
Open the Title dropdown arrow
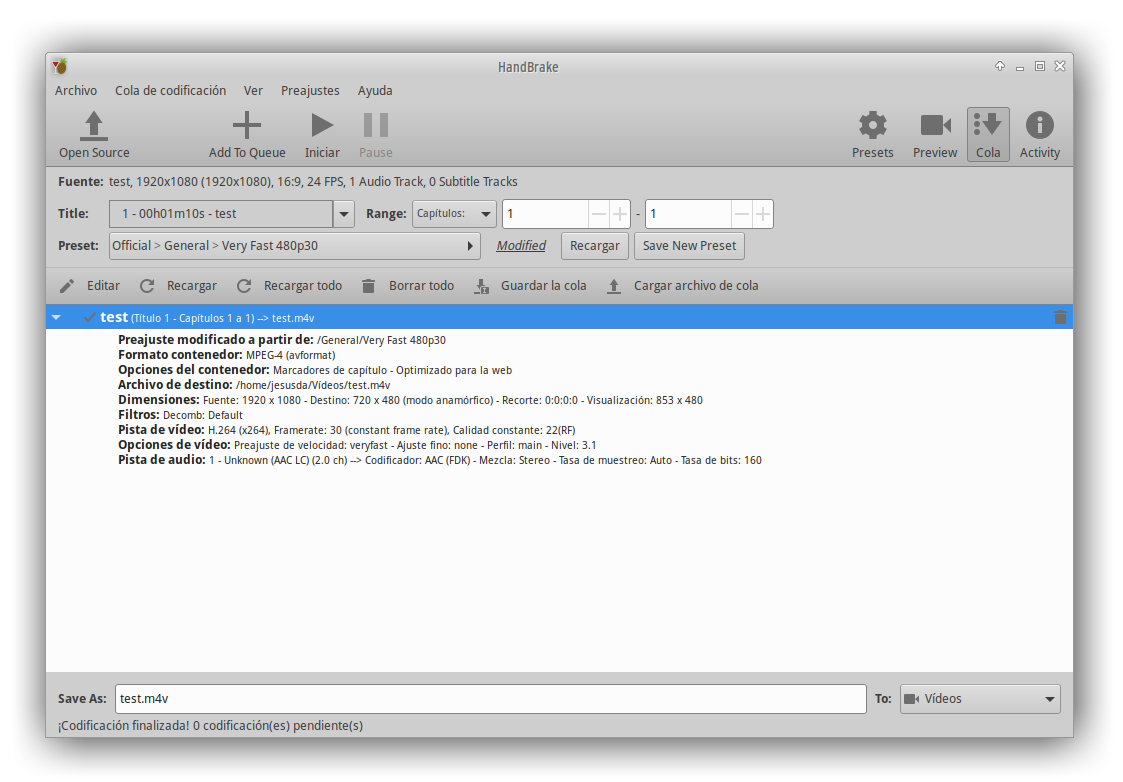344,214
